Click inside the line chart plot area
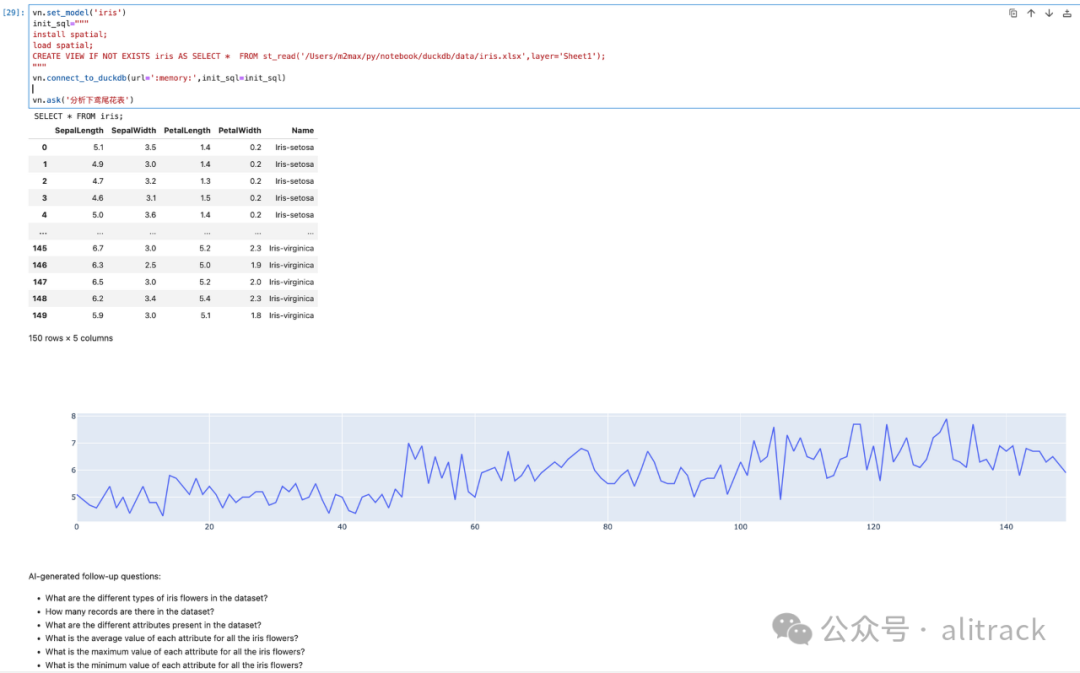Screen dimensions: 1080x673 tap(571, 466)
